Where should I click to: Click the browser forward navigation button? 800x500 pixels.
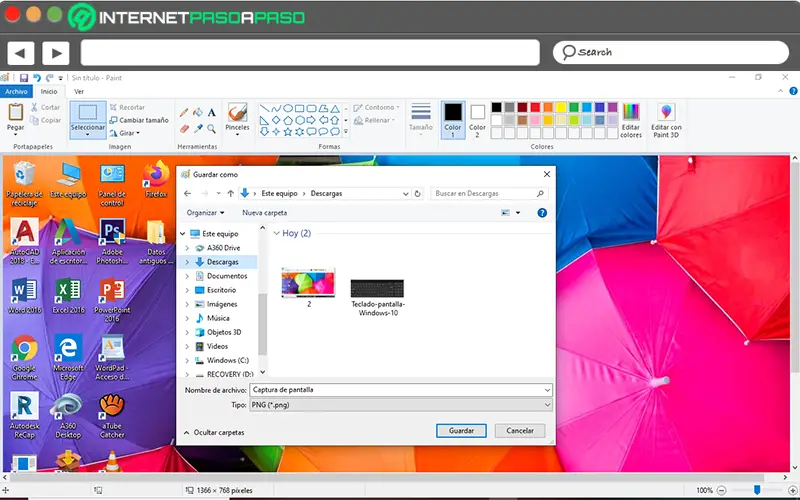pyautogui.click(x=56, y=53)
